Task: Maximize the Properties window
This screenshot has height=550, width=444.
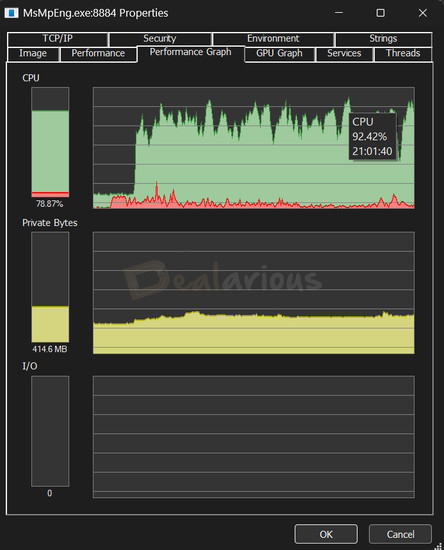Action: (381, 13)
